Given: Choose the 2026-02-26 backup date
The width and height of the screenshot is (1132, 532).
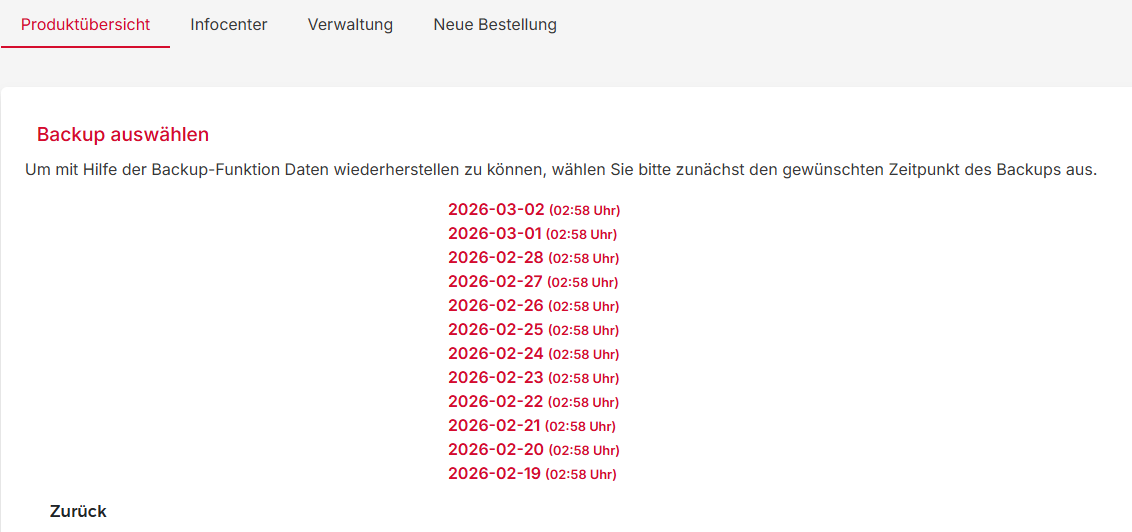Looking at the screenshot, I should coord(496,306).
